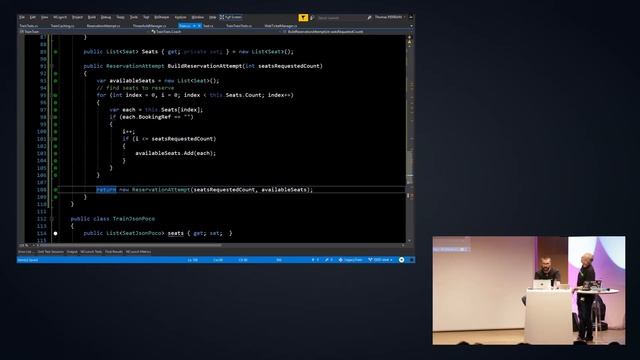Screen dimensions: 640x360
Task: Open the Help menu
Action: [212, 17]
